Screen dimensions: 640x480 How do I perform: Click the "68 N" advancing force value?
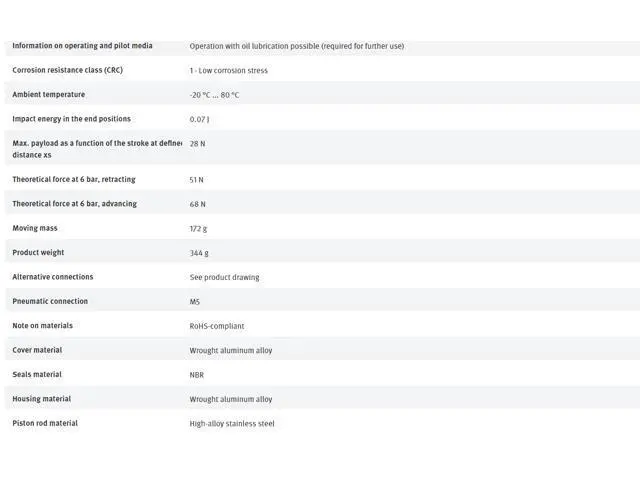[197, 204]
